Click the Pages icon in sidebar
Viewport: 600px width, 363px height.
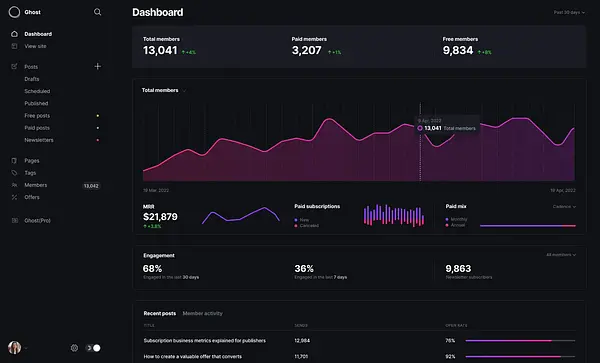14,161
